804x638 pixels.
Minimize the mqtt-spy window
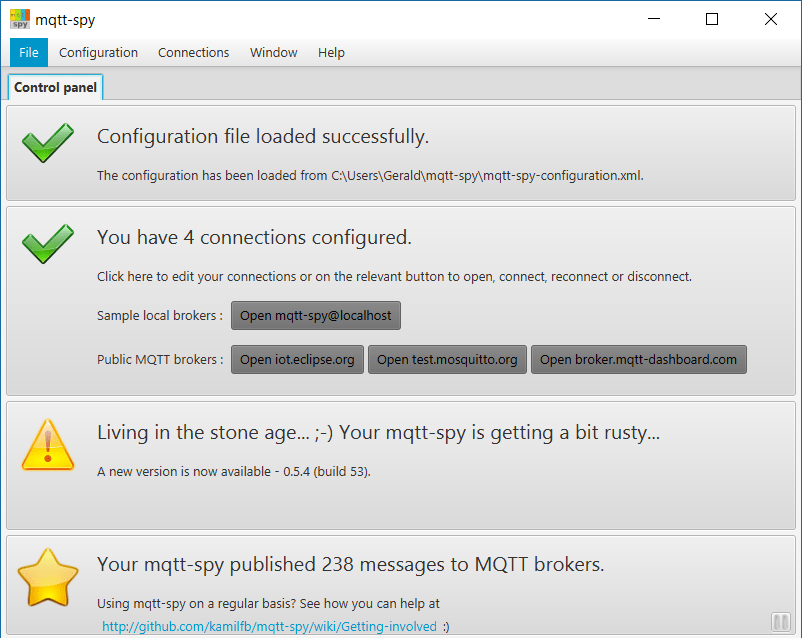(x=653, y=19)
